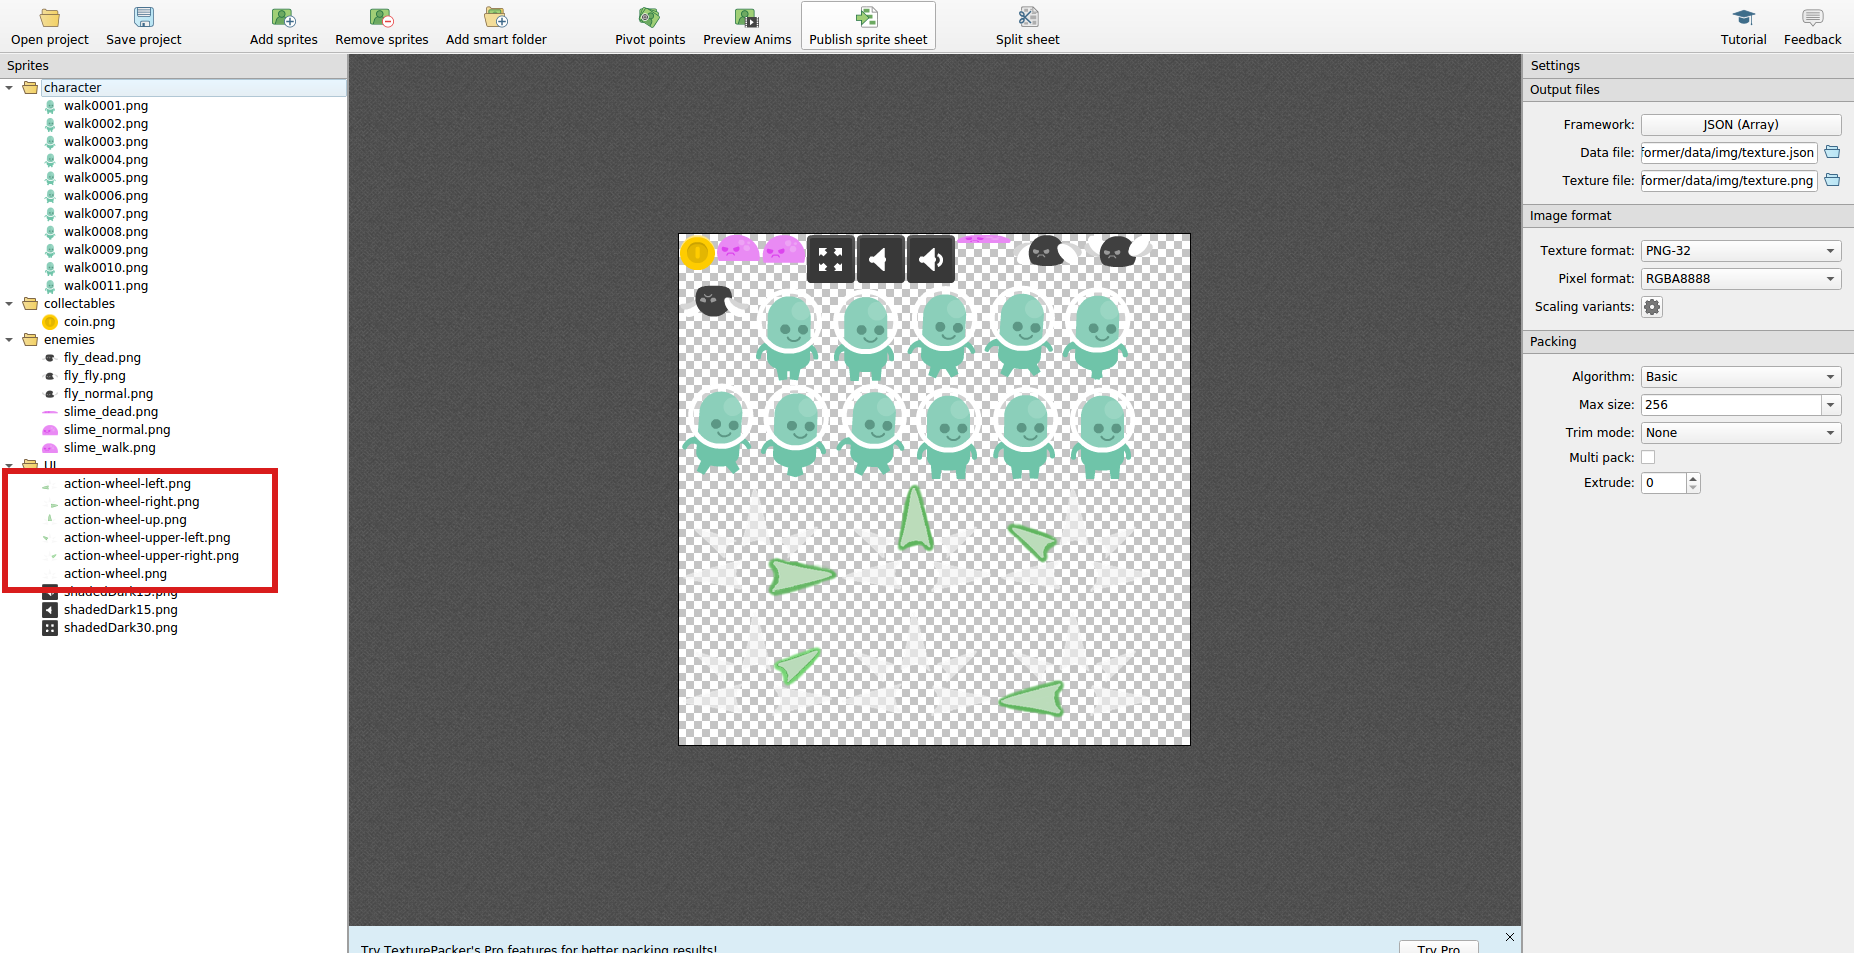Open the Tutorial
Image resolution: width=1854 pixels, height=953 pixels.
click(x=1742, y=25)
